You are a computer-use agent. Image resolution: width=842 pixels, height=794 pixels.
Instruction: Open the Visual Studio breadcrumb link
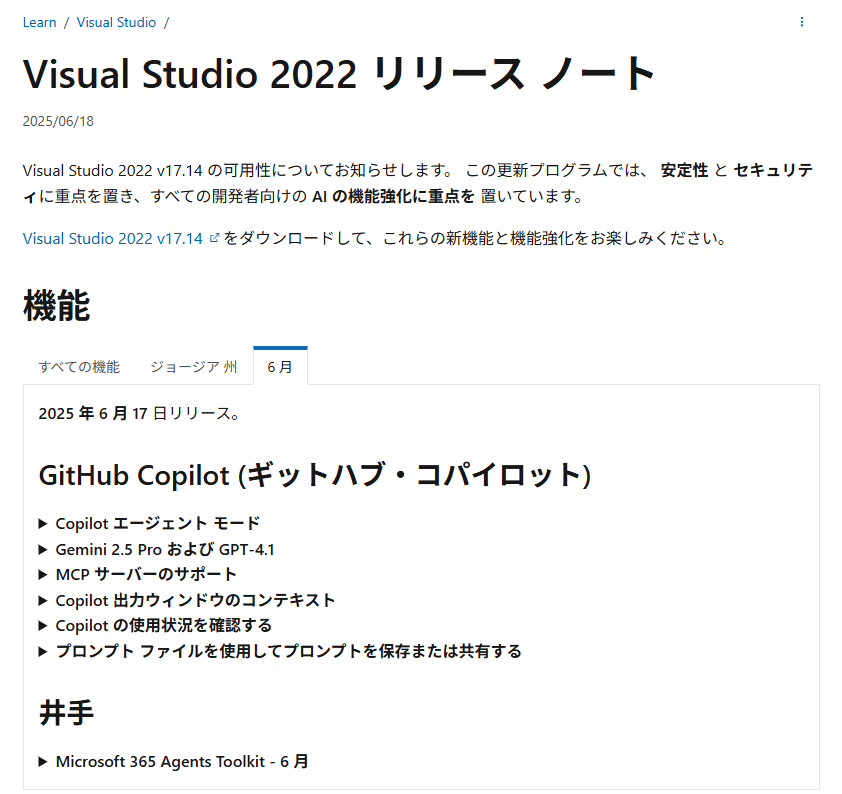[116, 23]
